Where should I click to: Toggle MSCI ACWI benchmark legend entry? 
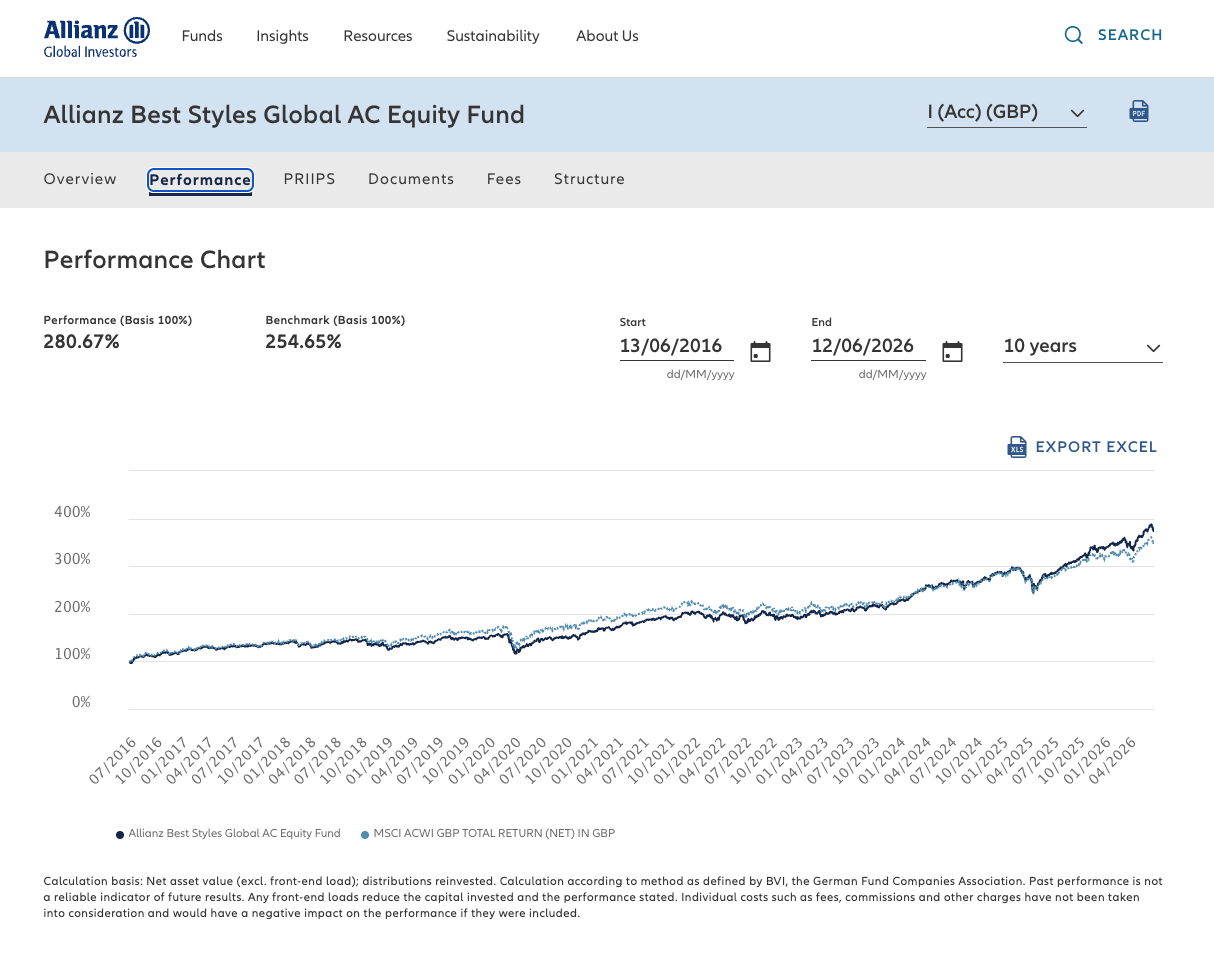tap(487, 833)
